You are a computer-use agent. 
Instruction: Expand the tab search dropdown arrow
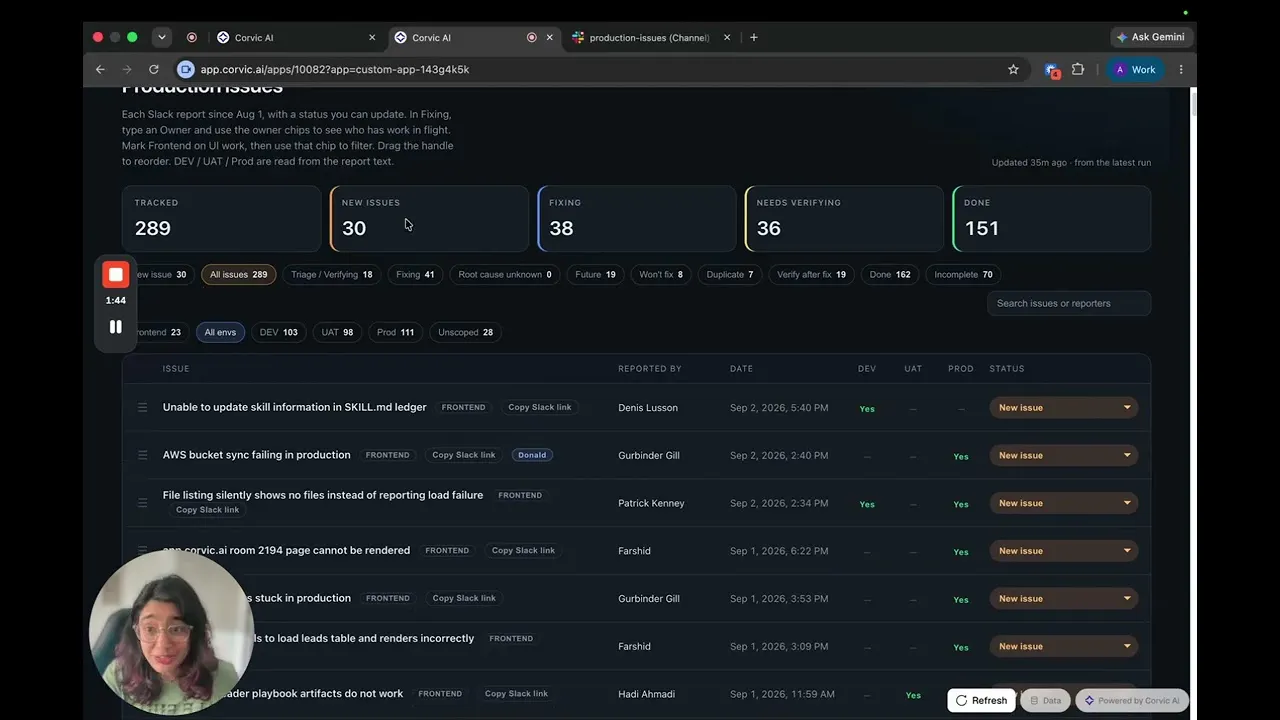pyautogui.click(x=162, y=37)
